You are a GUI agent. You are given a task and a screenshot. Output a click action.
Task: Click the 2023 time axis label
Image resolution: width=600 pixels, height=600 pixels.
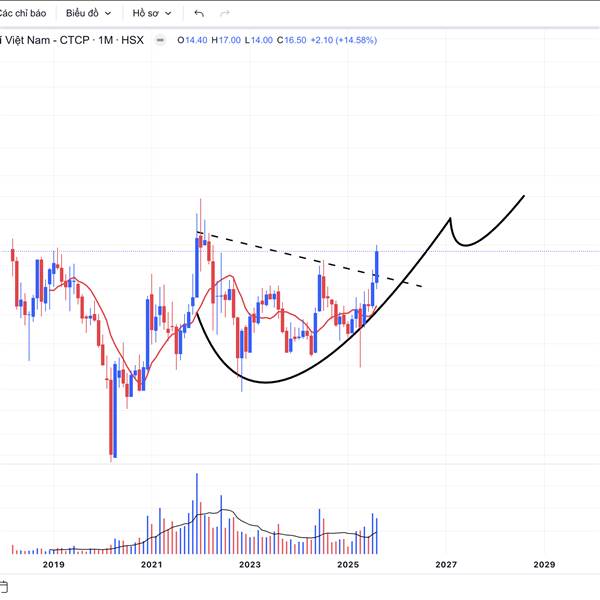tap(250, 564)
